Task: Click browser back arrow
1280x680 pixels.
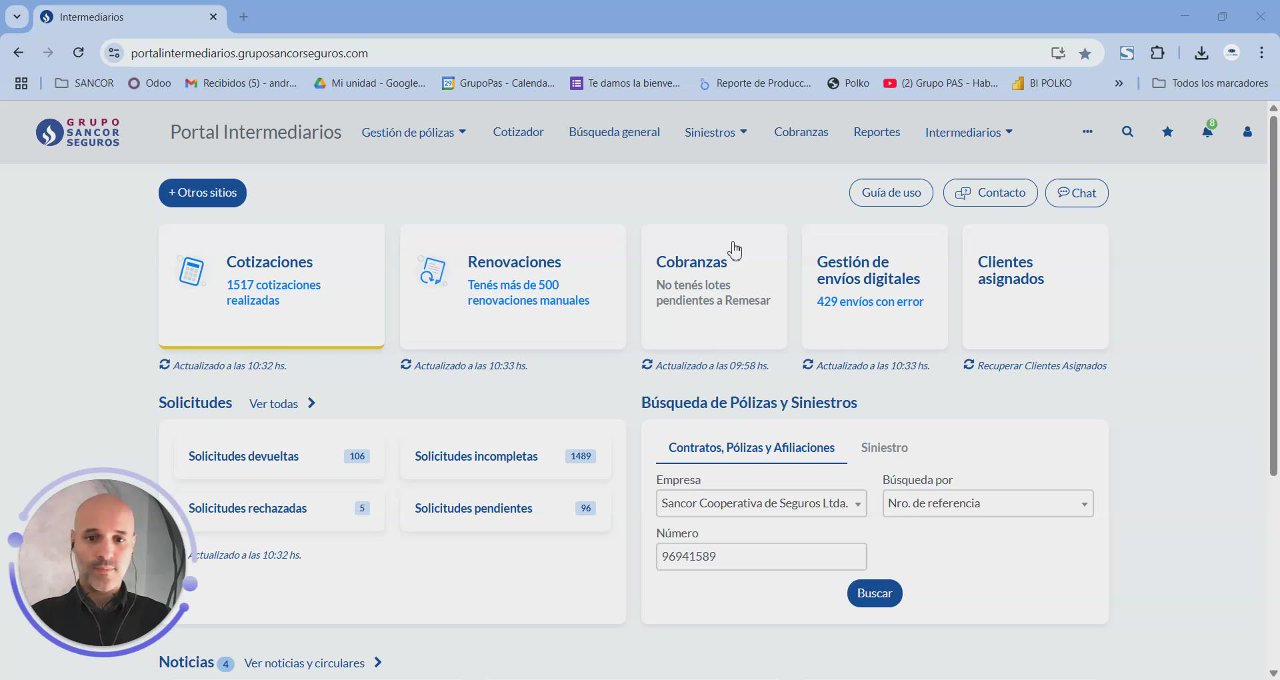Action: pos(18,53)
